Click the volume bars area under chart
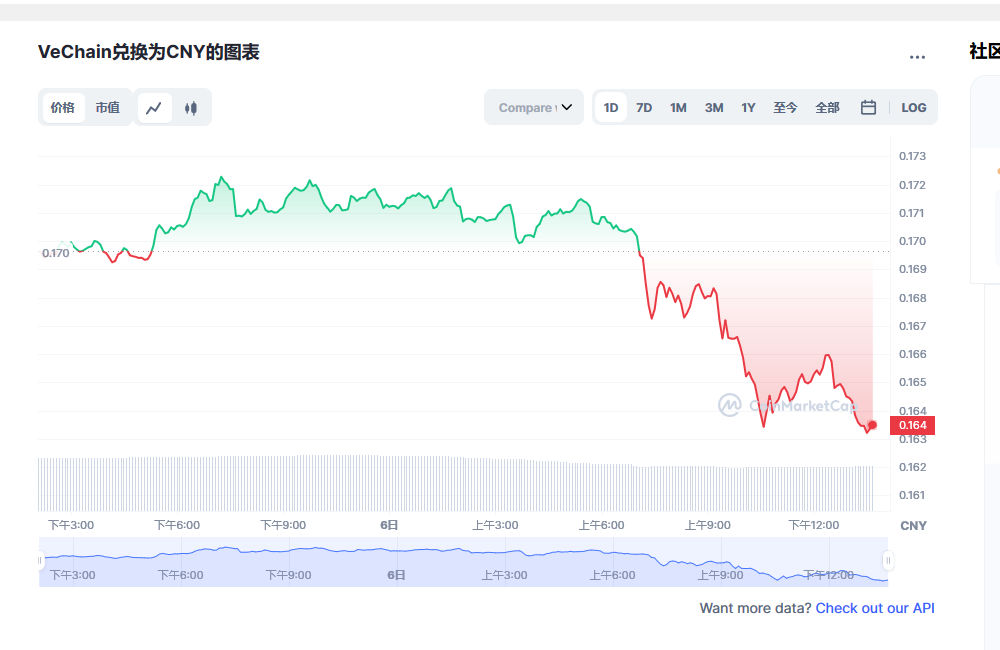This screenshot has height=650, width=1000. click(x=456, y=484)
